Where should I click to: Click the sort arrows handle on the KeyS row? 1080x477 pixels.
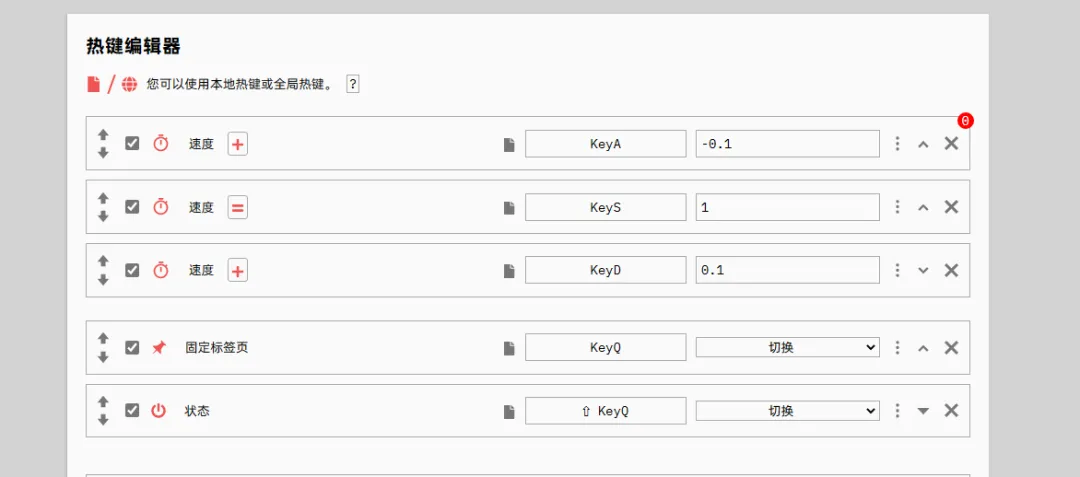[x=103, y=207]
